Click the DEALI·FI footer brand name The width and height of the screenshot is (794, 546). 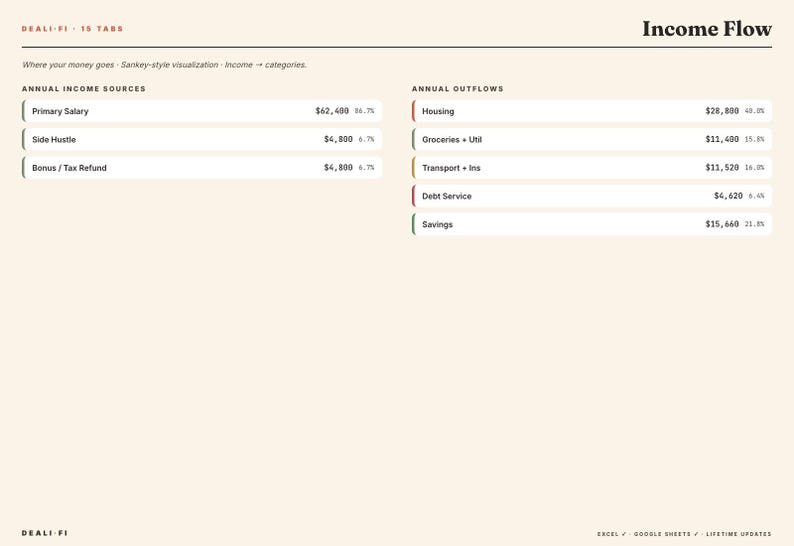coord(45,533)
